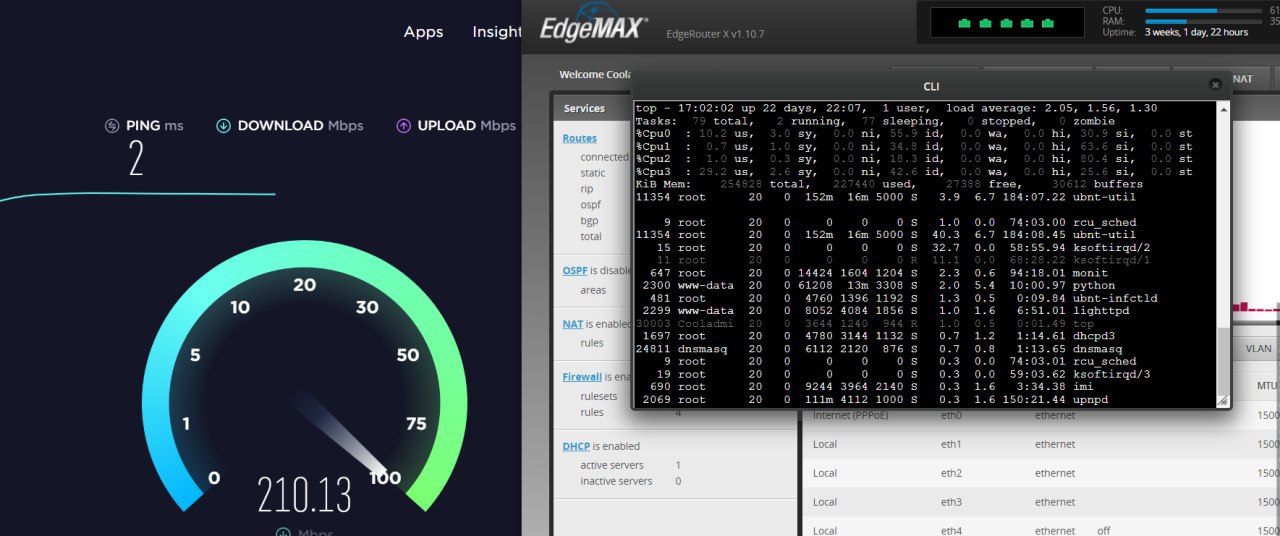Viewport: 1280px width, 536px height.
Task: Click the ping icon next to PING ms
Action: pos(112,126)
